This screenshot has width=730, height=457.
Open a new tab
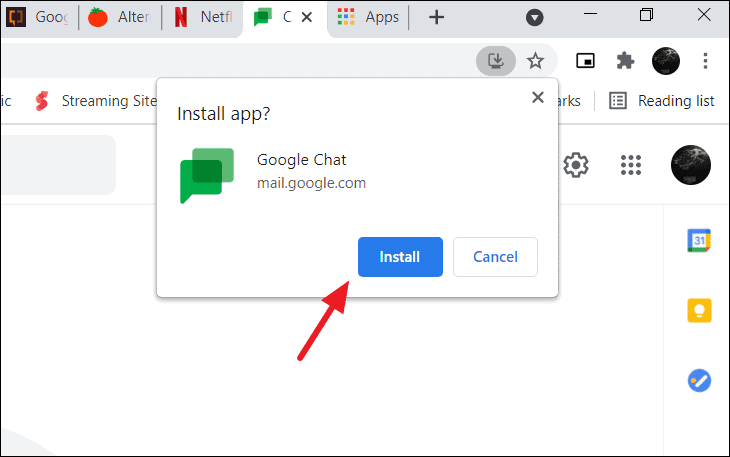coord(436,17)
